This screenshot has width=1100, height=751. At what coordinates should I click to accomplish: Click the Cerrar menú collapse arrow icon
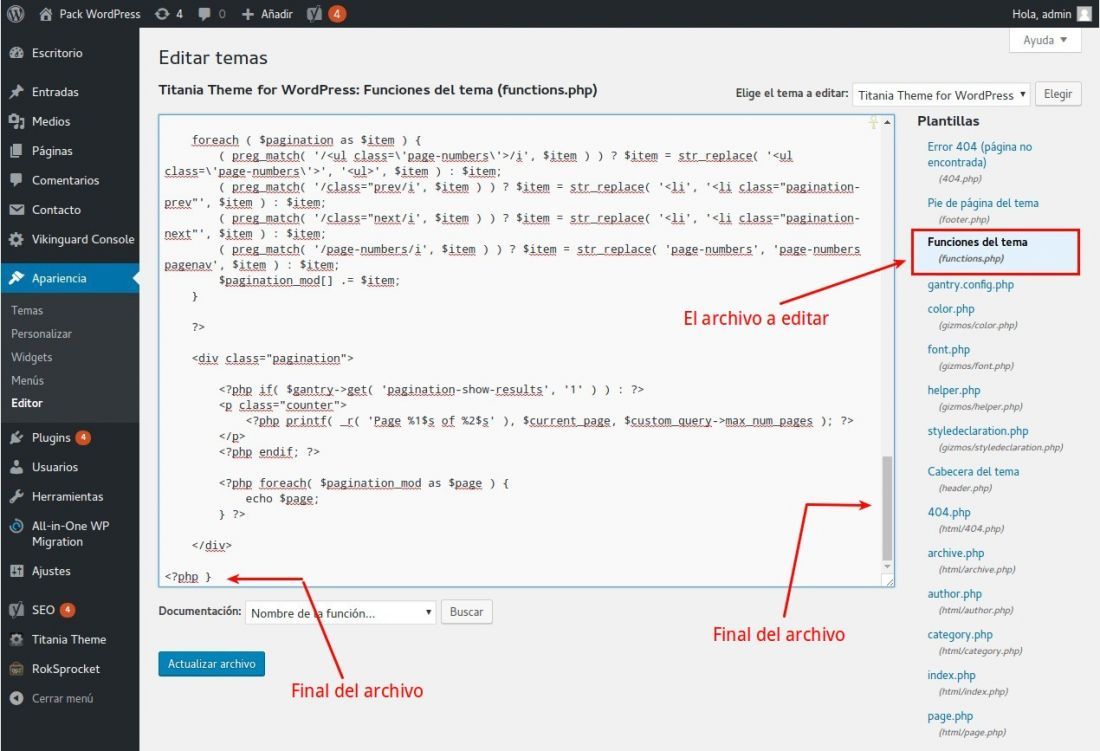point(17,698)
